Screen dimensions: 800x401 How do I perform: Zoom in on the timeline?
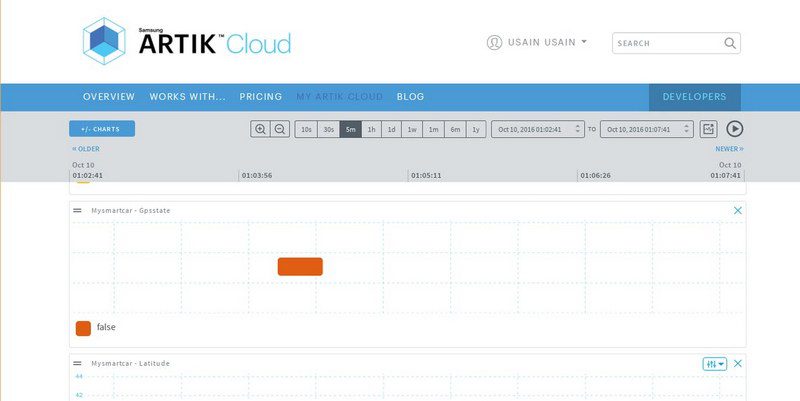(x=260, y=129)
